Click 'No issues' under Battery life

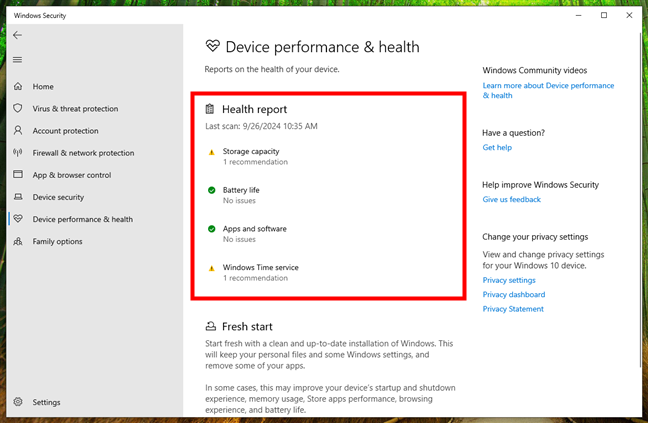tap(239, 201)
